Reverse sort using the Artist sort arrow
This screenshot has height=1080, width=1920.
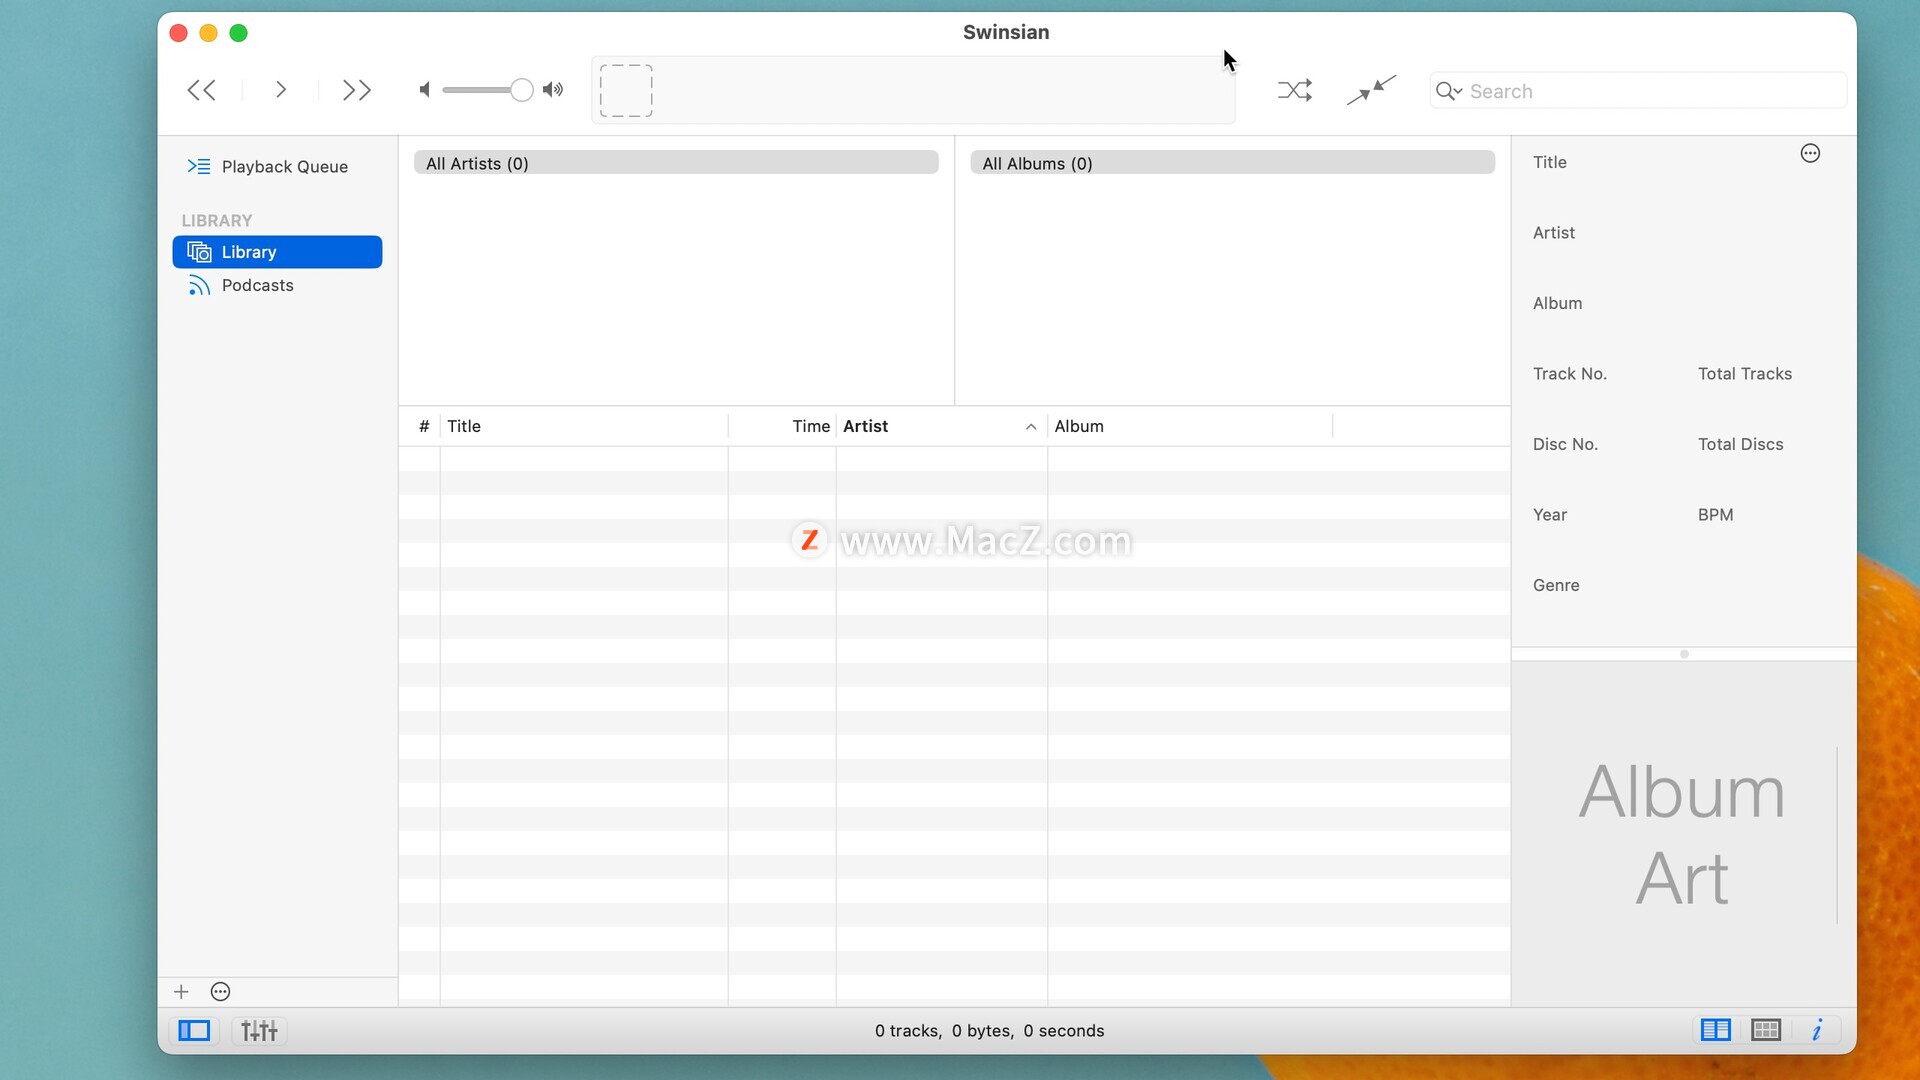point(1031,427)
